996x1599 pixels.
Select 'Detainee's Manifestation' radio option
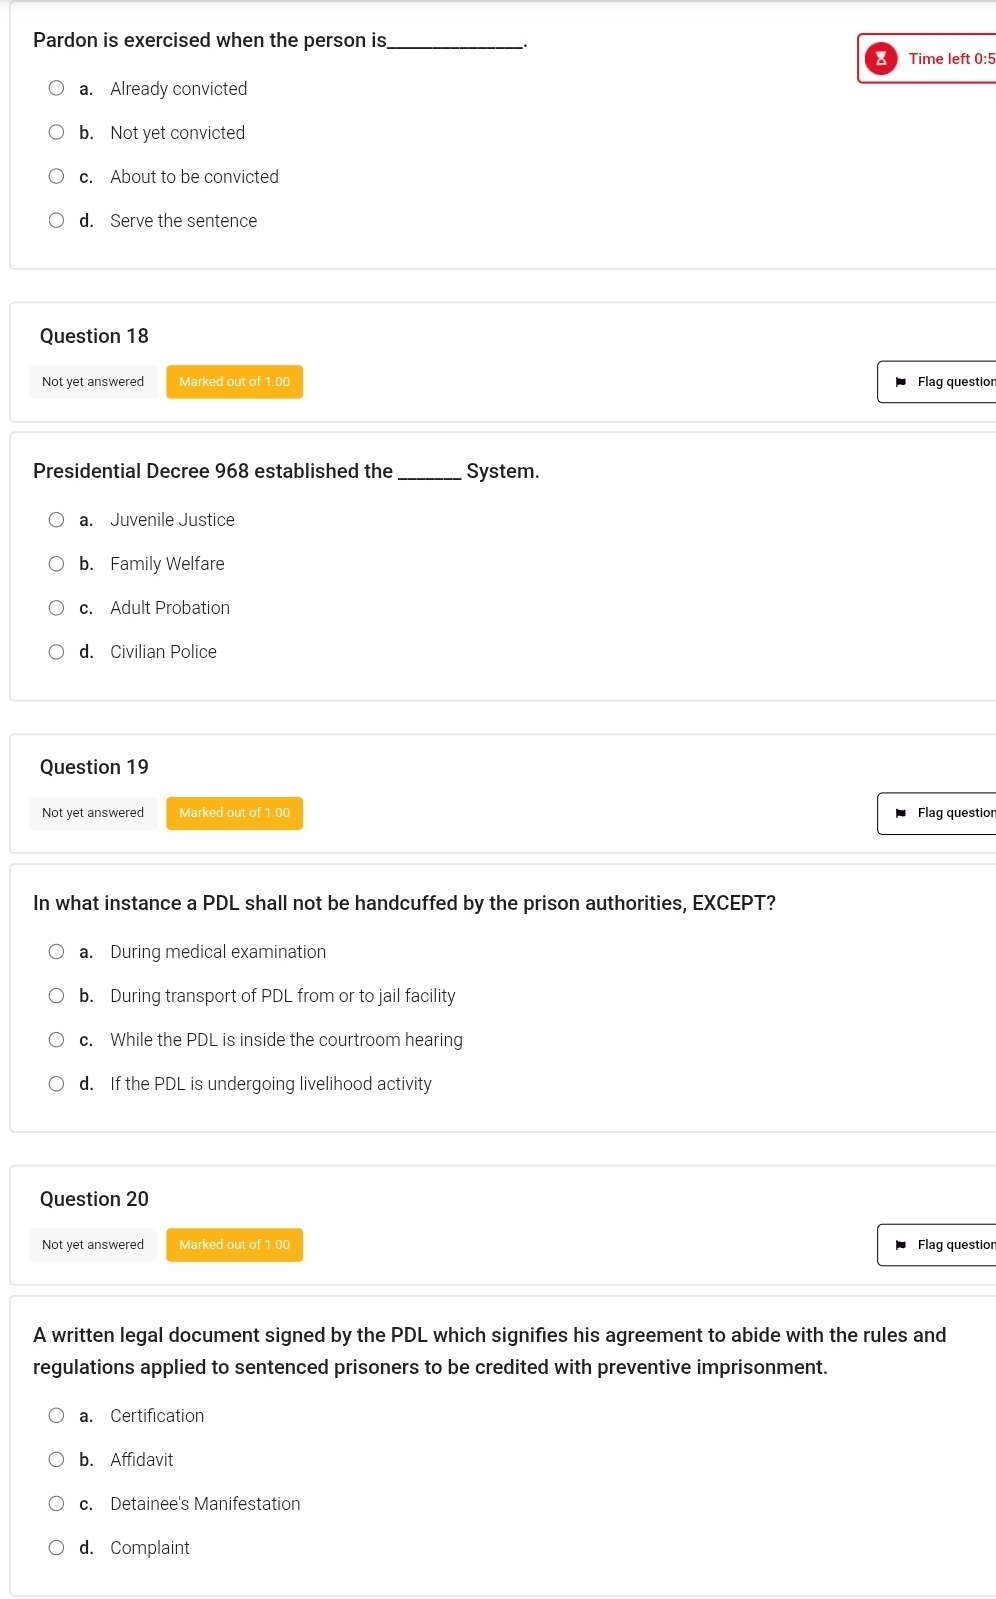pos(57,1504)
